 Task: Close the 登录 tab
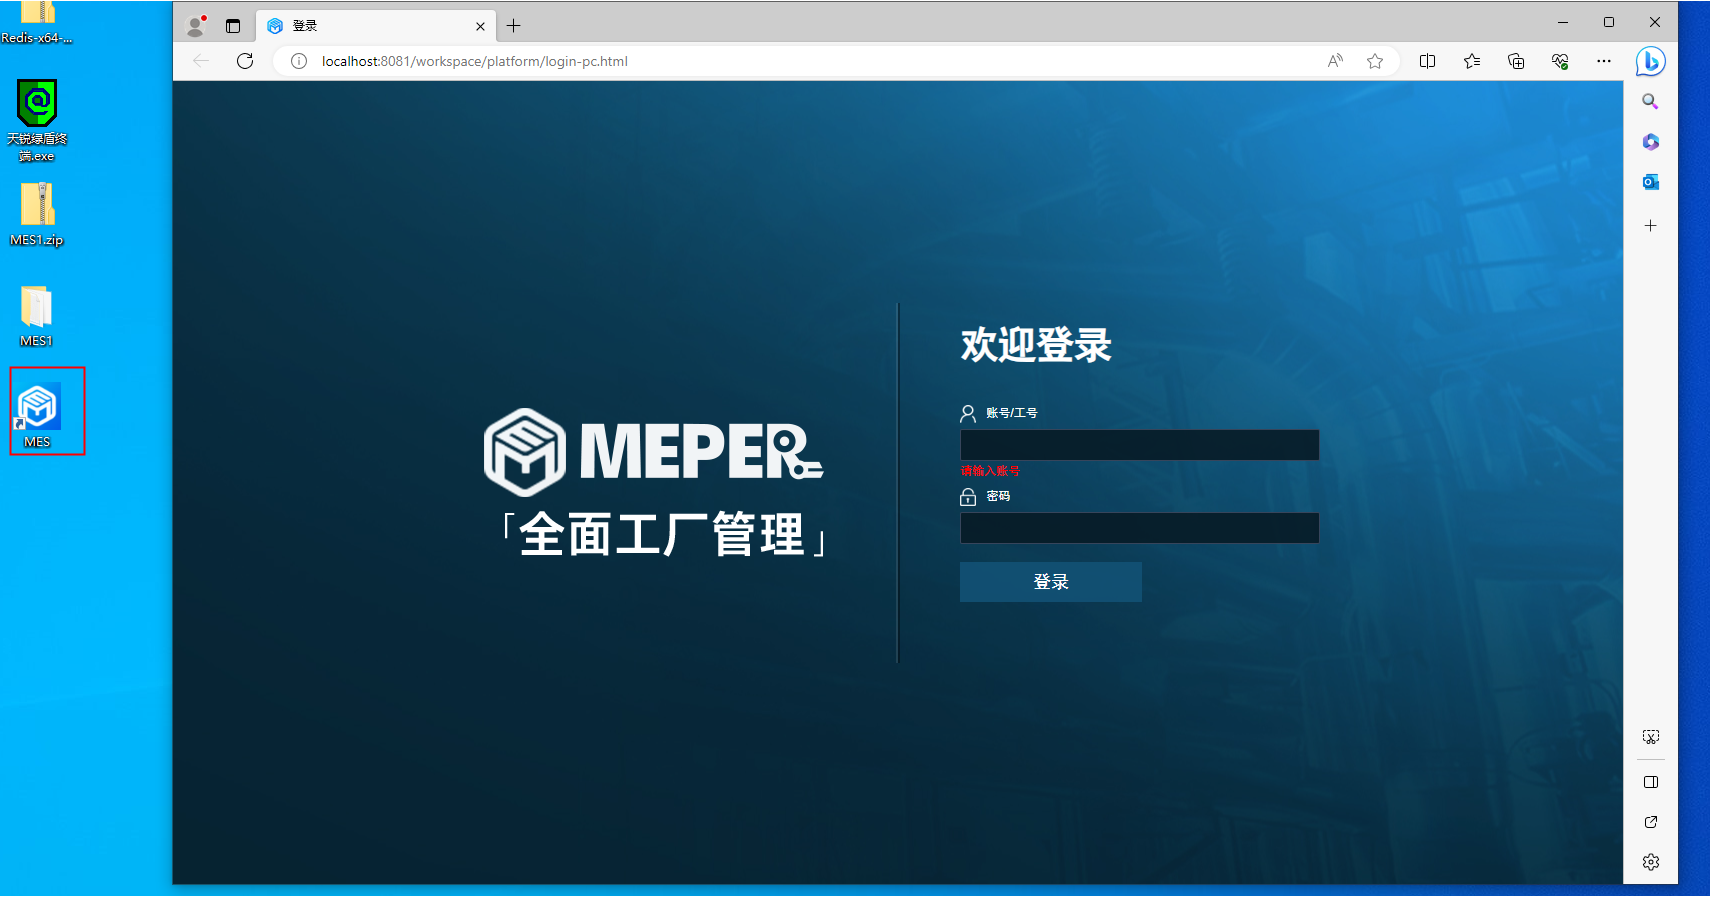[480, 27]
